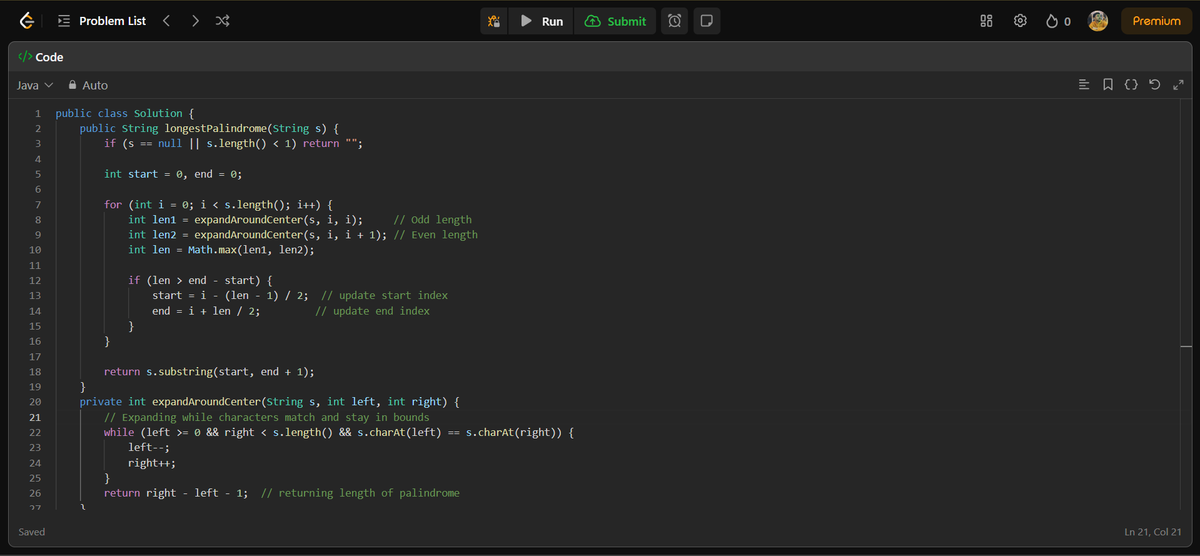Screen dimensions: 1200x556
Task: Click 'return s.substring(start, end + 1);' line
Action: [x=209, y=372]
